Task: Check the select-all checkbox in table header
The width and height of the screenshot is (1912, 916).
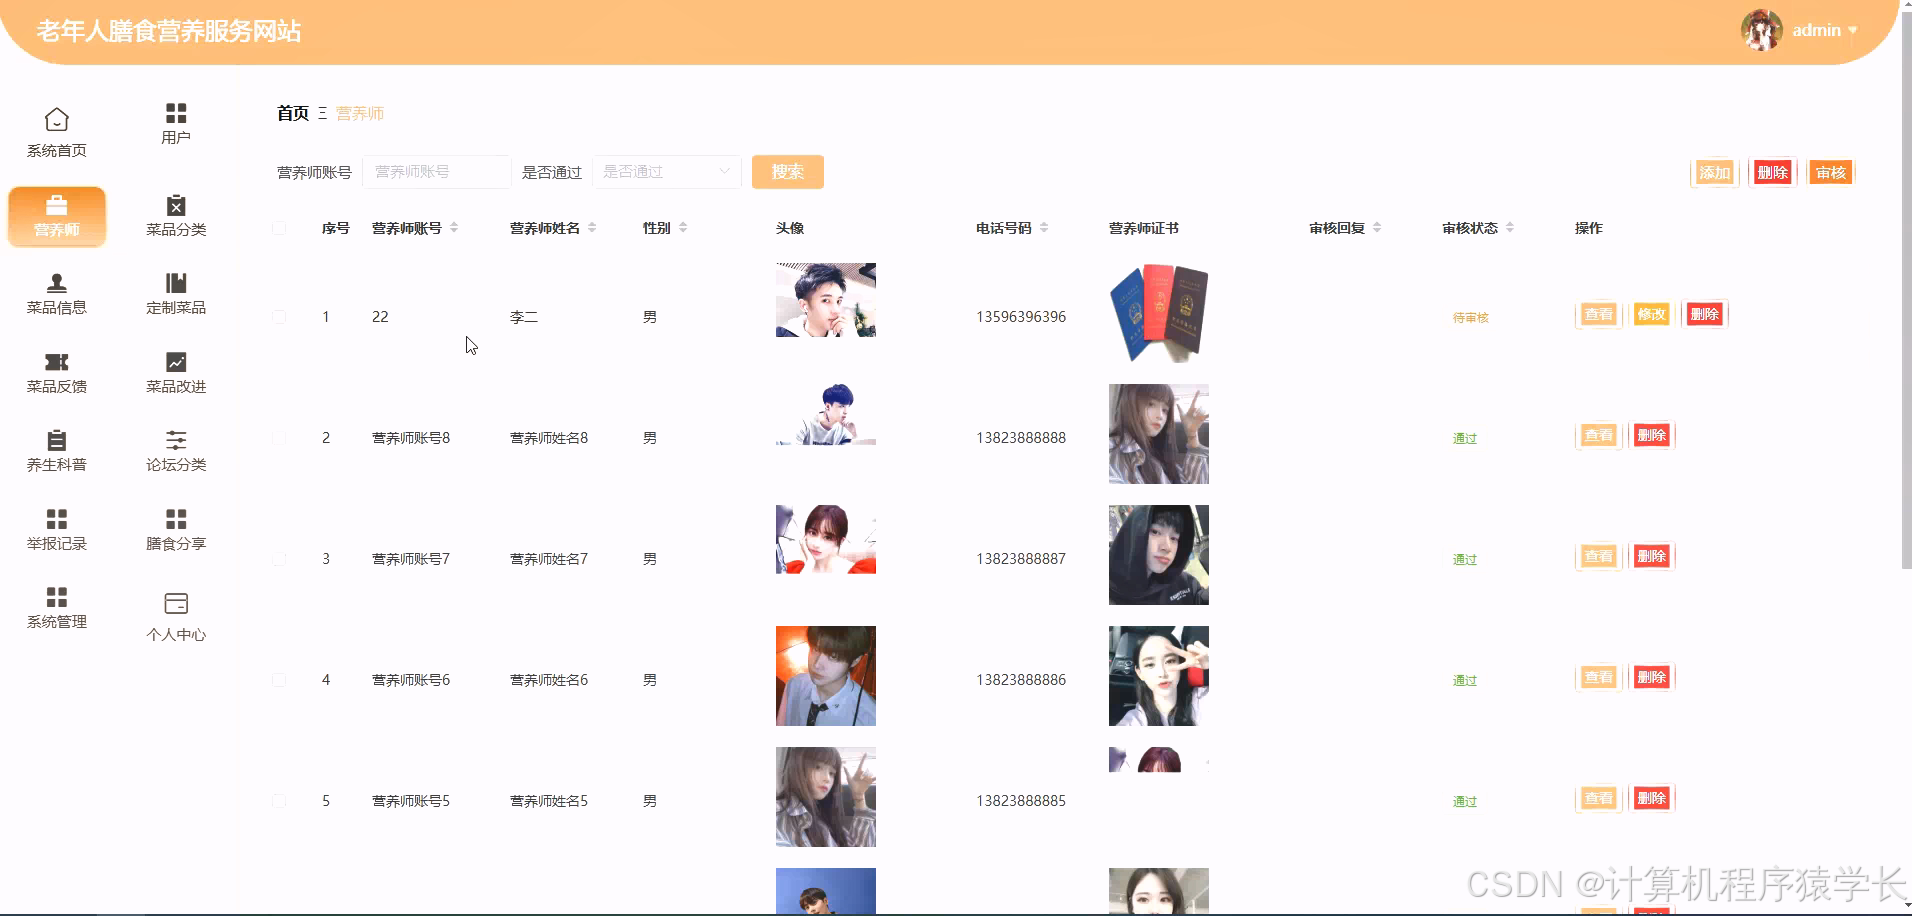Action: click(280, 228)
